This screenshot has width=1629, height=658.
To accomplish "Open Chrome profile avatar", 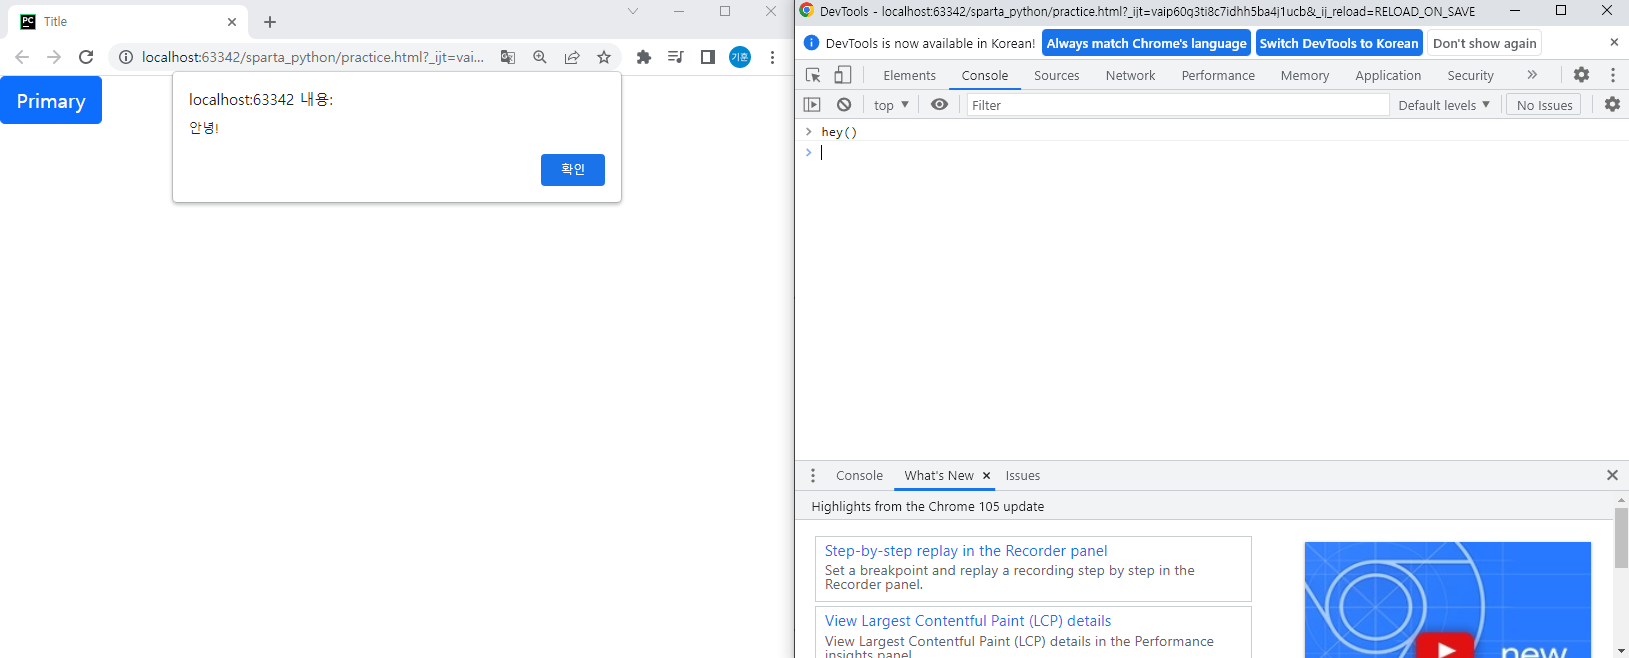I will (740, 57).
